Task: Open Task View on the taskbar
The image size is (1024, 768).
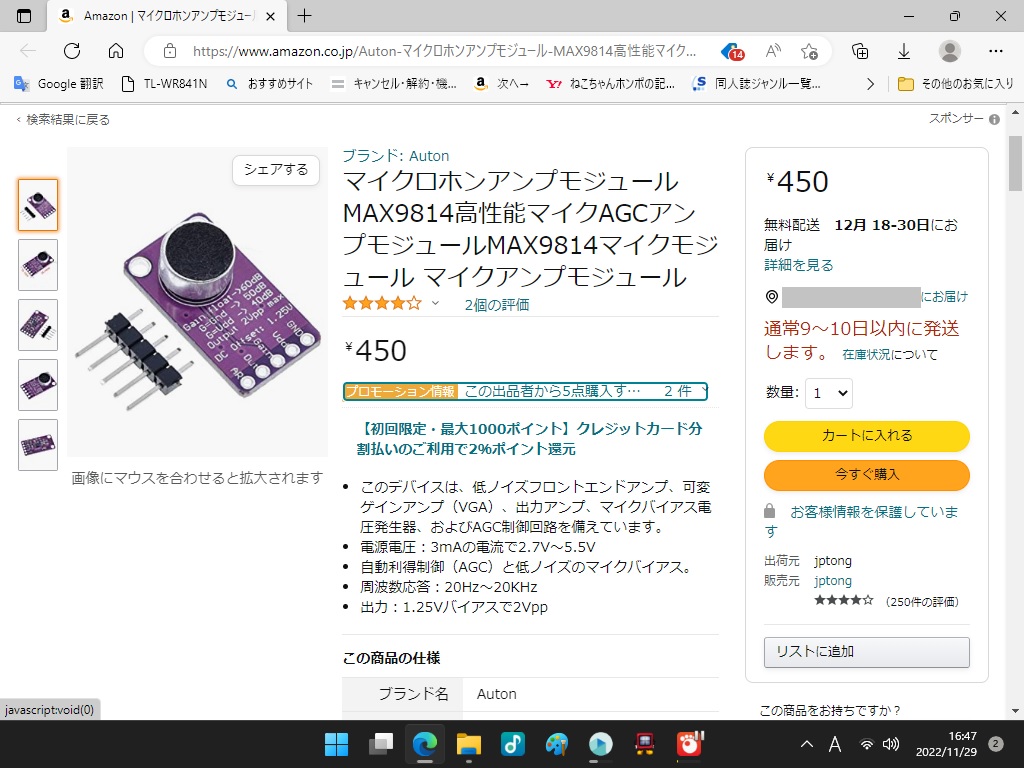Action: [381, 744]
